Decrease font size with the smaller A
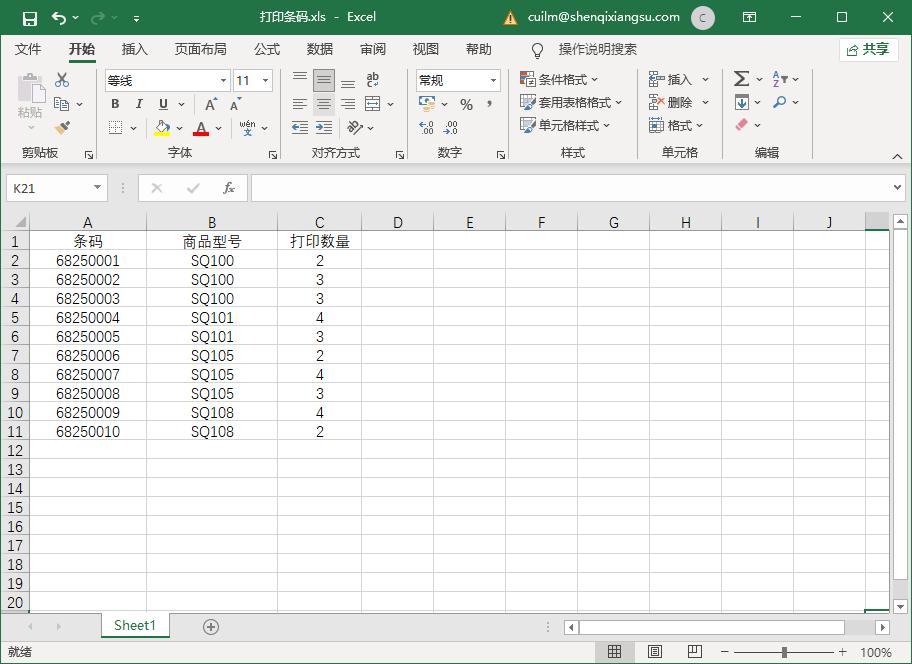 point(236,104)
